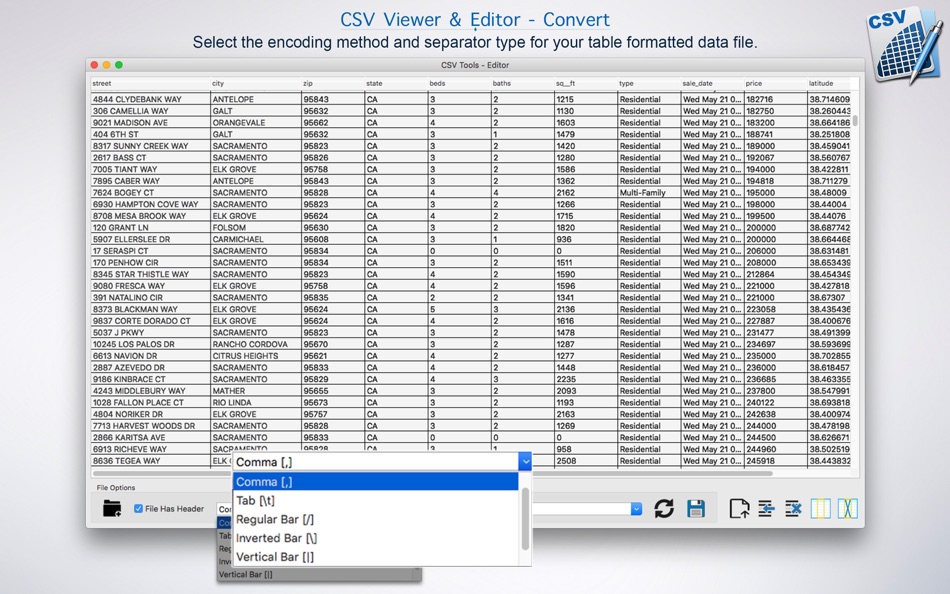Save the file using the floppy disk icon

[x=696, y=509]
